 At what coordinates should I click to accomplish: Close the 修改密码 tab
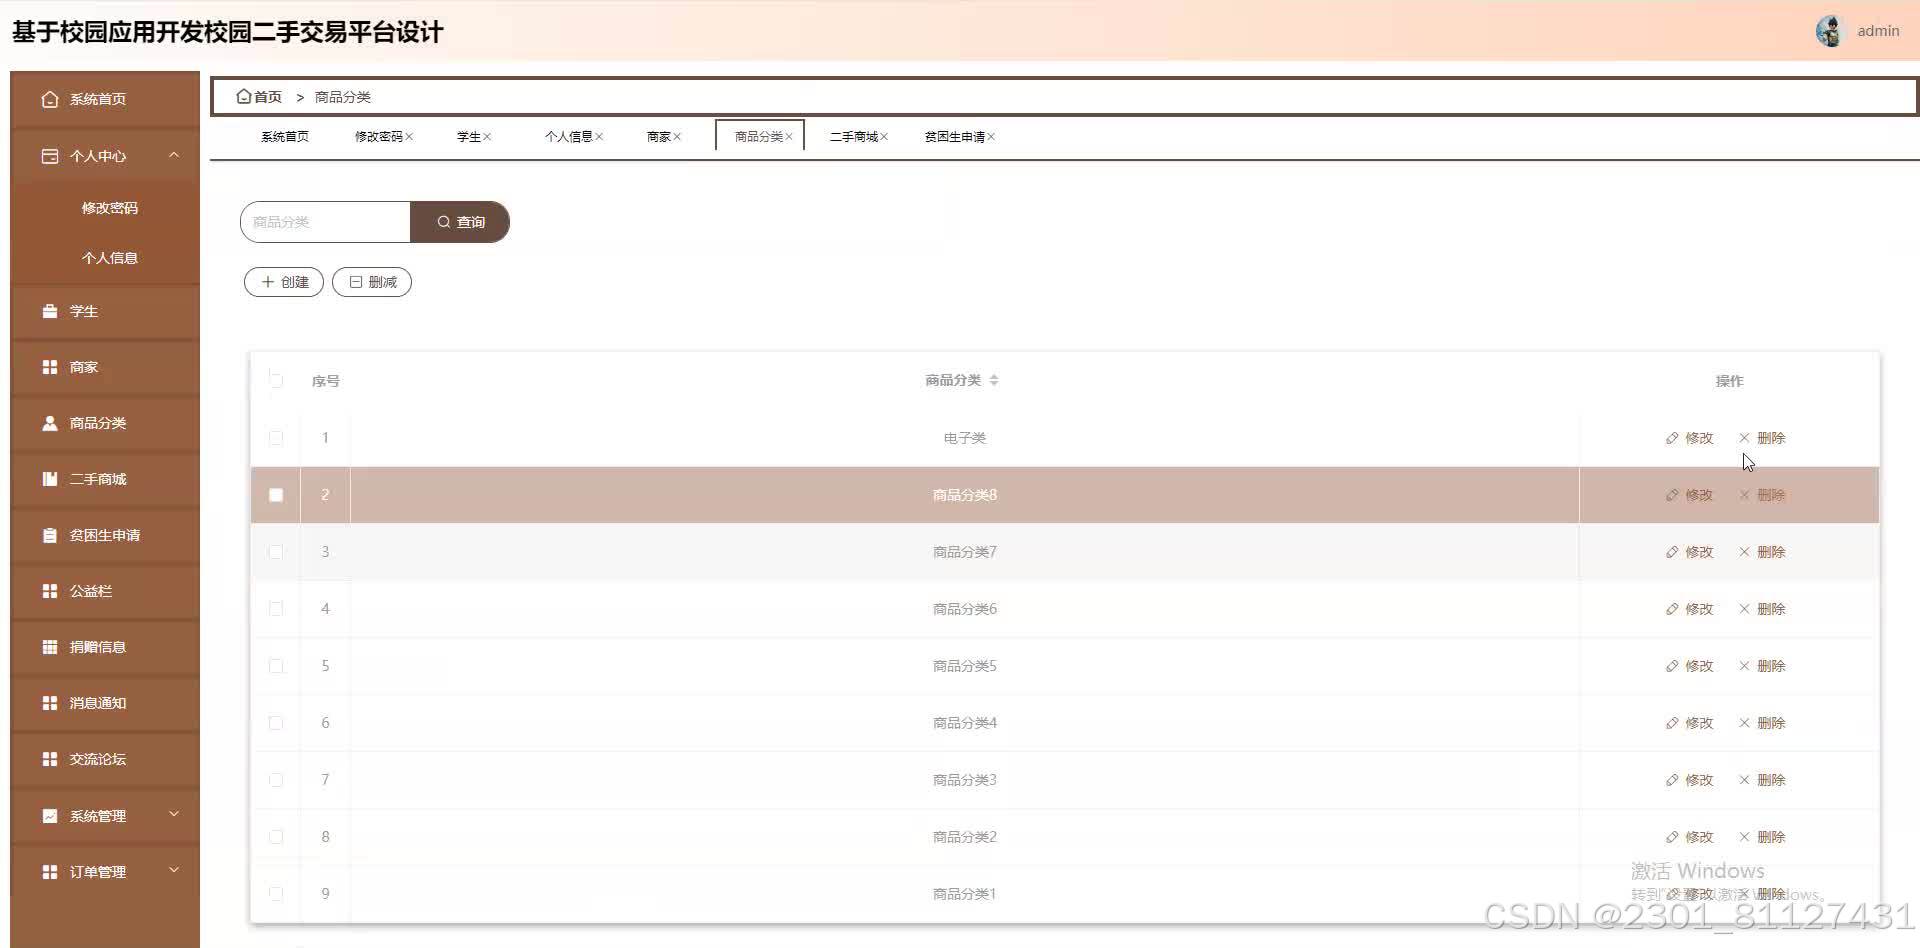click(409, 137)
